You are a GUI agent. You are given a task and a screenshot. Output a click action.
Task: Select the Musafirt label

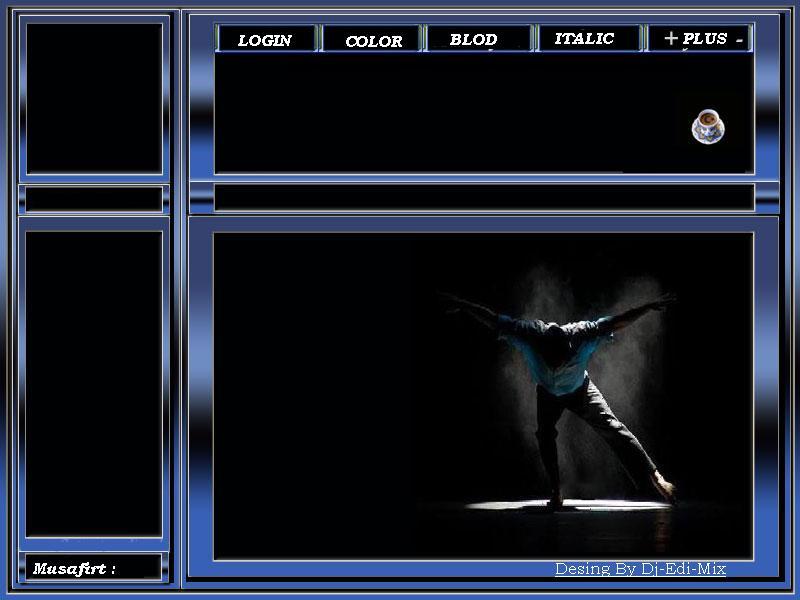tap(74, 568)
